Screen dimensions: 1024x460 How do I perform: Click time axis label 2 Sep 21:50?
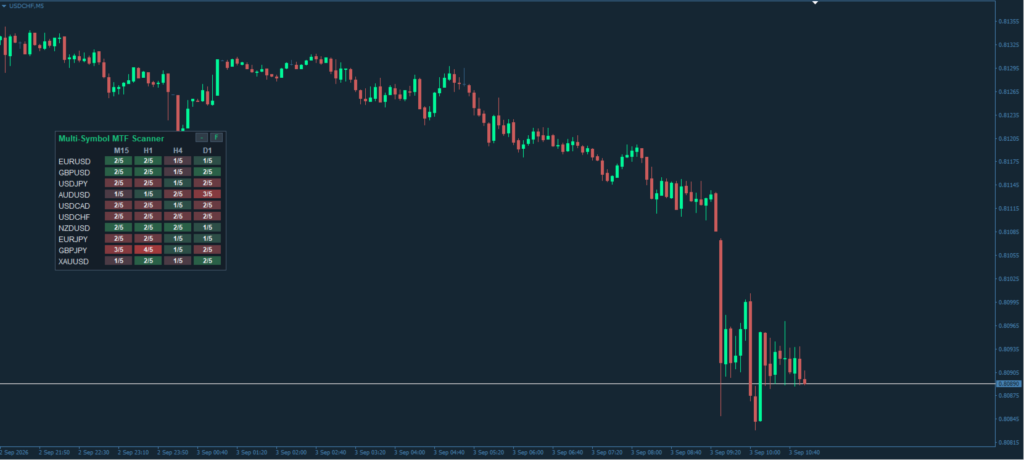[x=52, y=452]
